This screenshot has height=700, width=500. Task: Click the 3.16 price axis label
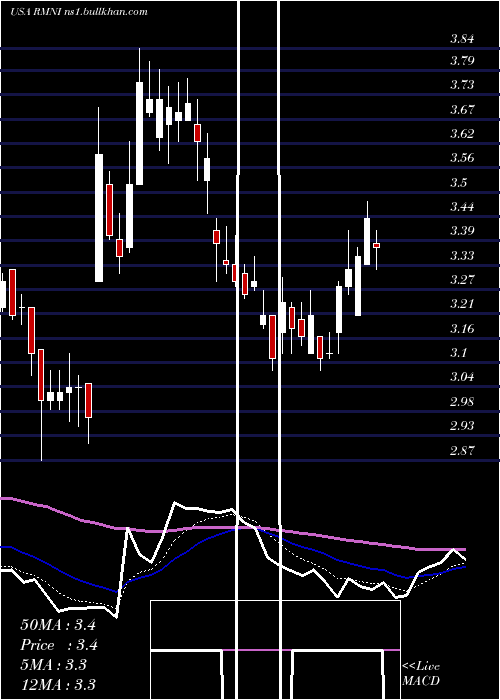[x=462, y=328]
